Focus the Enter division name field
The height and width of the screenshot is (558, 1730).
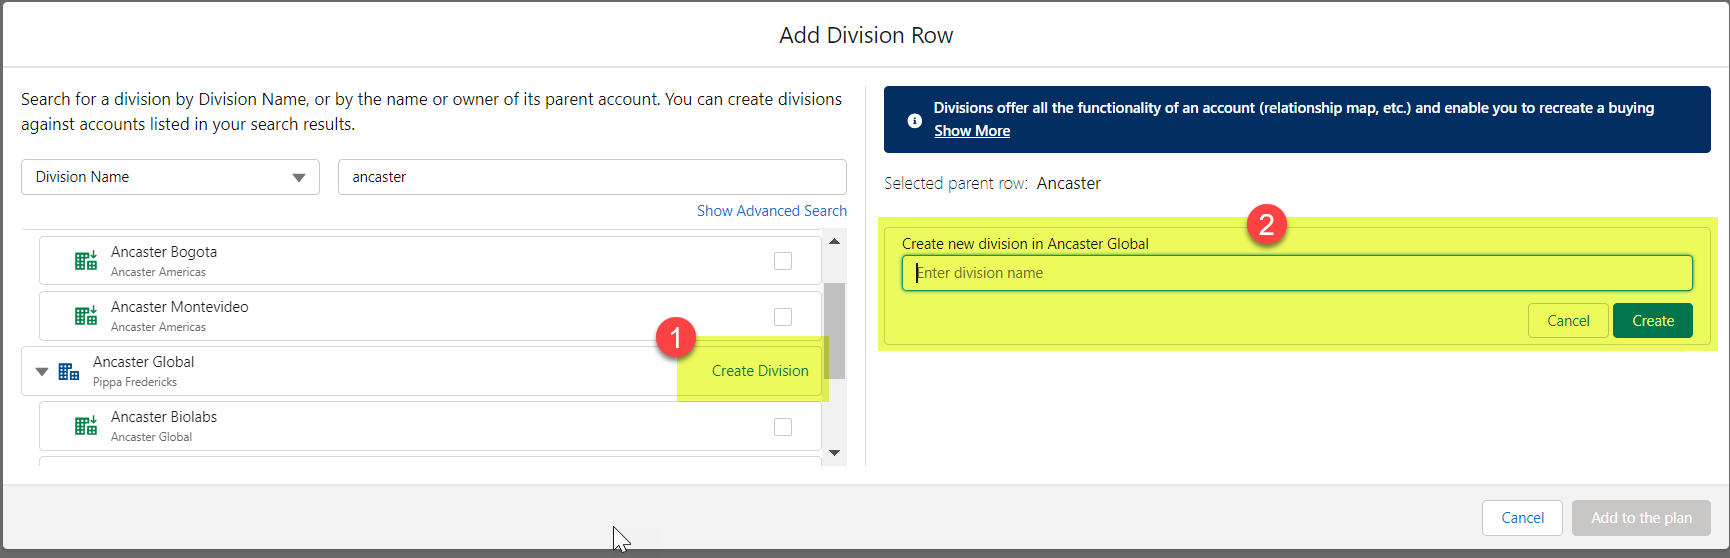click(x=1296, y=273)
